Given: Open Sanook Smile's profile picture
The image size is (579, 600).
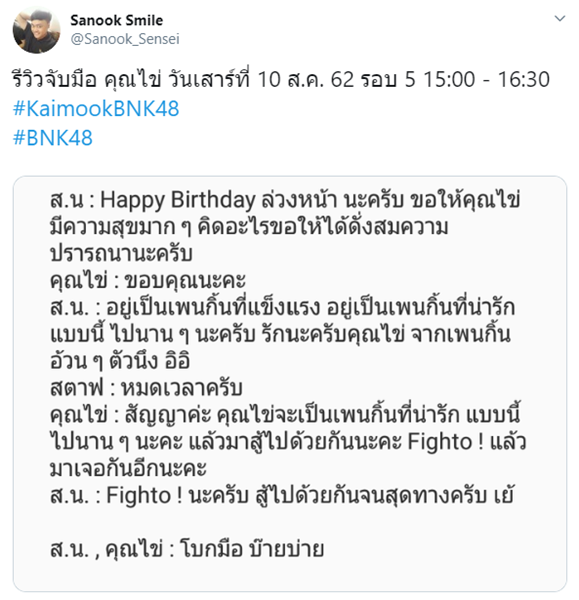Looking at the screenshot, I should point(36,30).
